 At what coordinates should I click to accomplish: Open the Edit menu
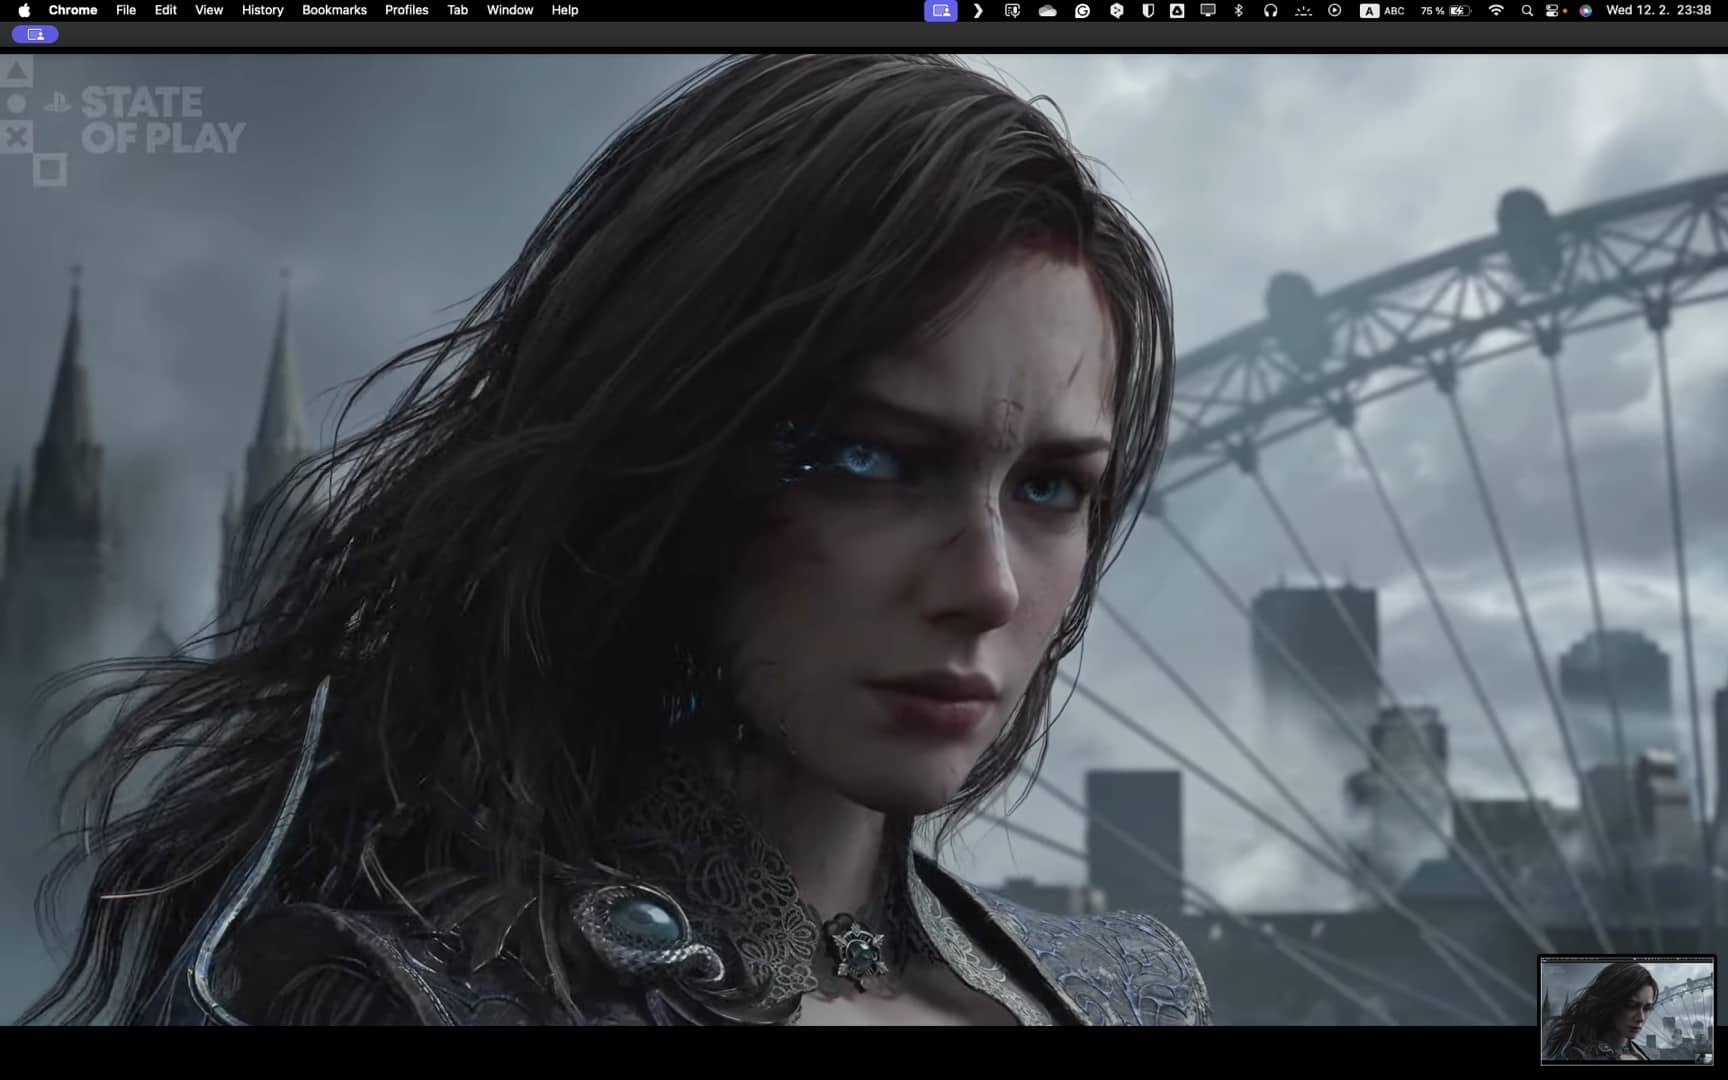[x=166, y=10]
